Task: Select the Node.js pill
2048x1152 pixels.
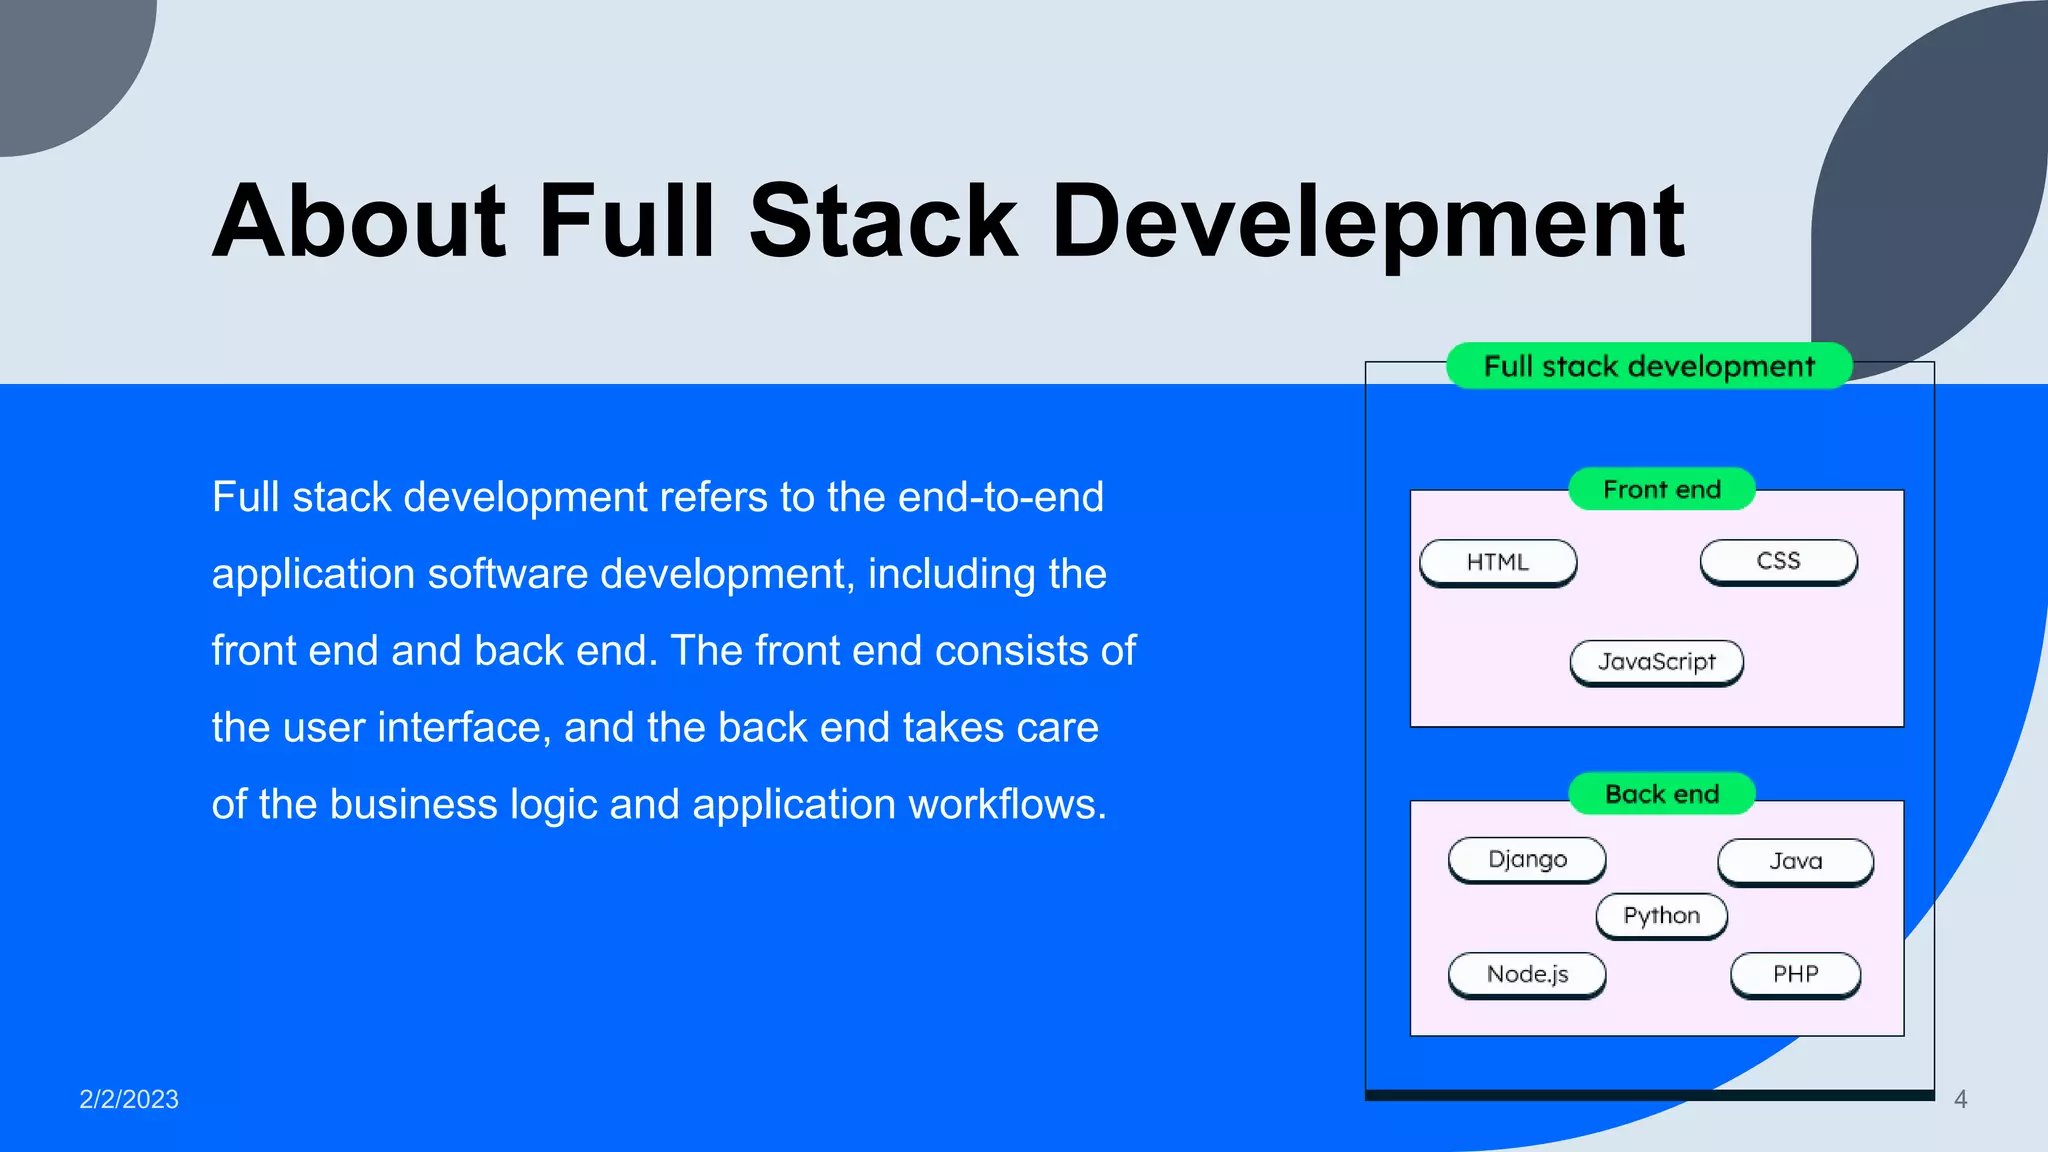Action: [x=1527, y=974]
